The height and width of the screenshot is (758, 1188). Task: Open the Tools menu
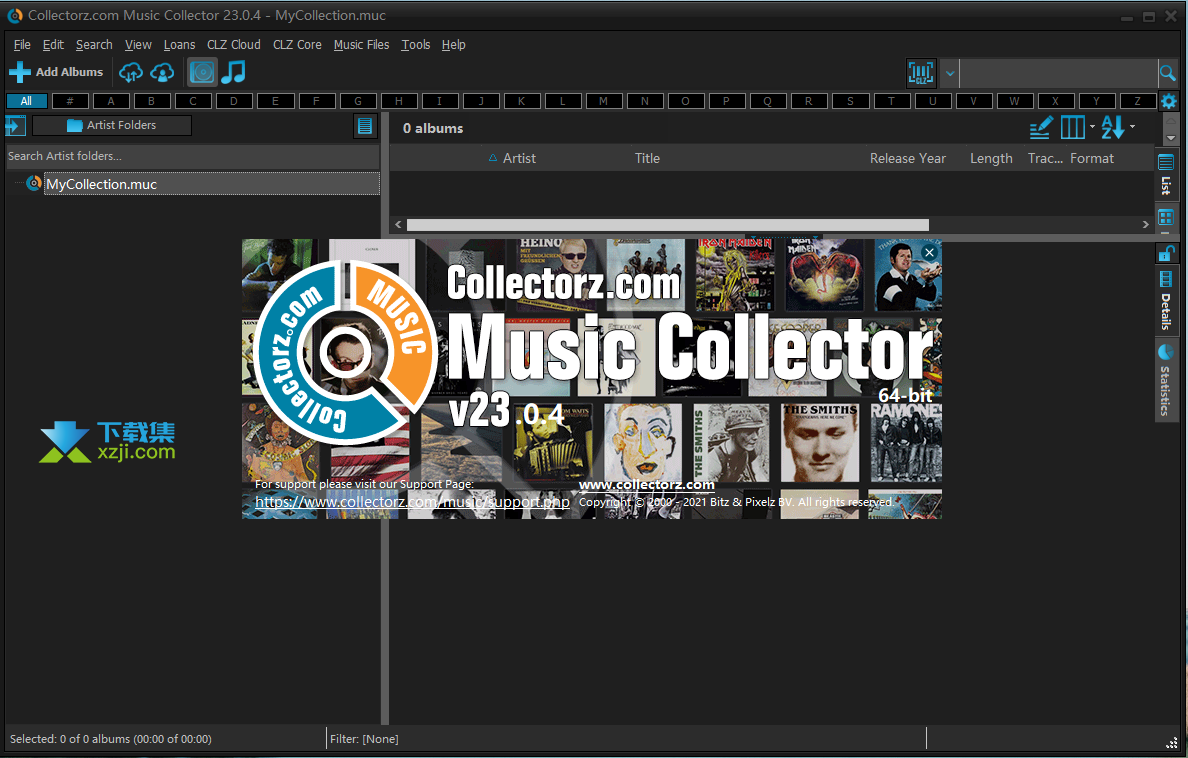(x=416, y=45)
